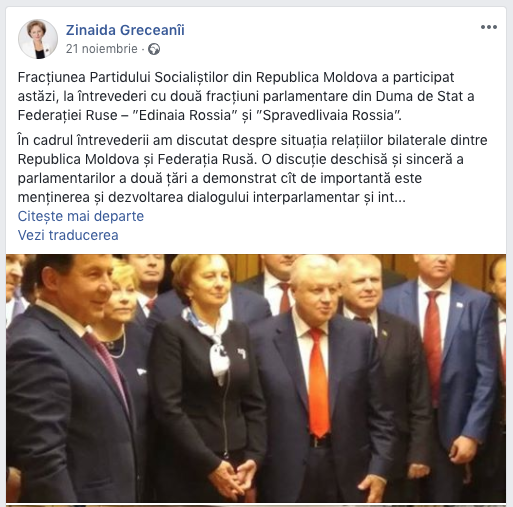Show translation via Vezi traducerea

click(68, 235)
